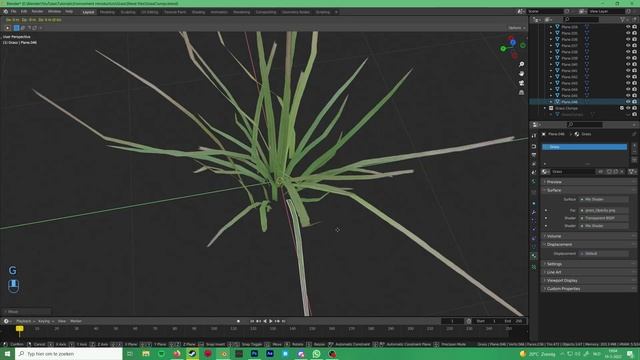
Task: Switch to the UV Editing workspace tab
Action: point(149,12)
